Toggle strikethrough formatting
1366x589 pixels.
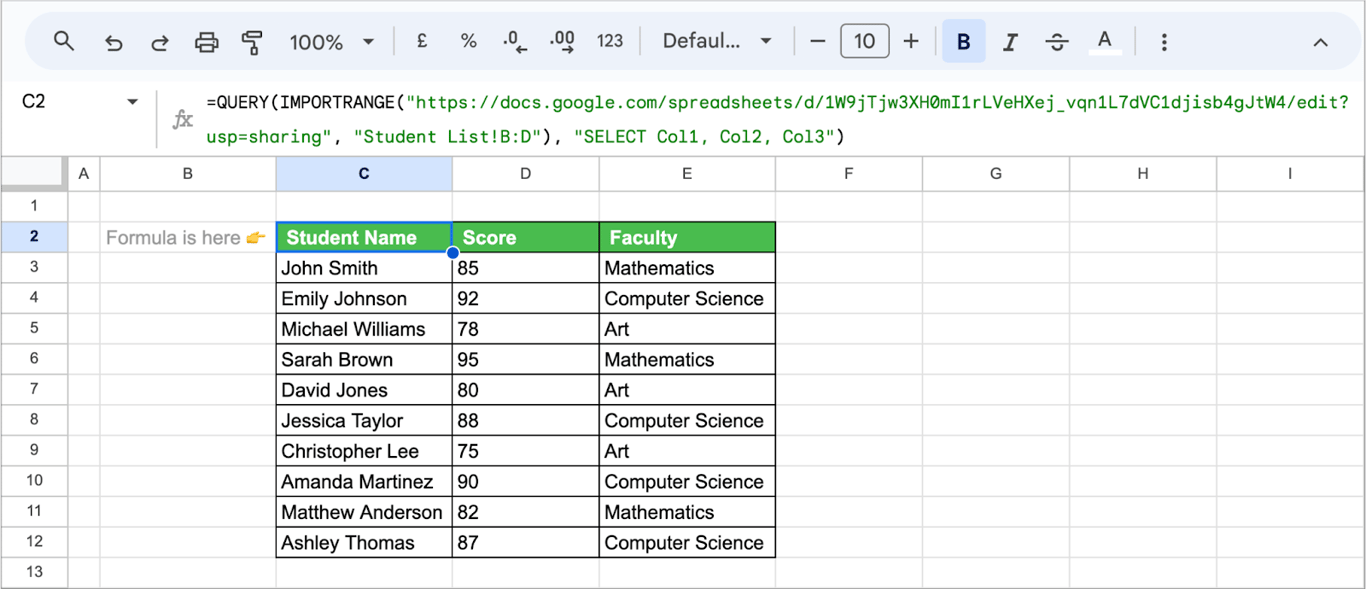coord(1057,42)
